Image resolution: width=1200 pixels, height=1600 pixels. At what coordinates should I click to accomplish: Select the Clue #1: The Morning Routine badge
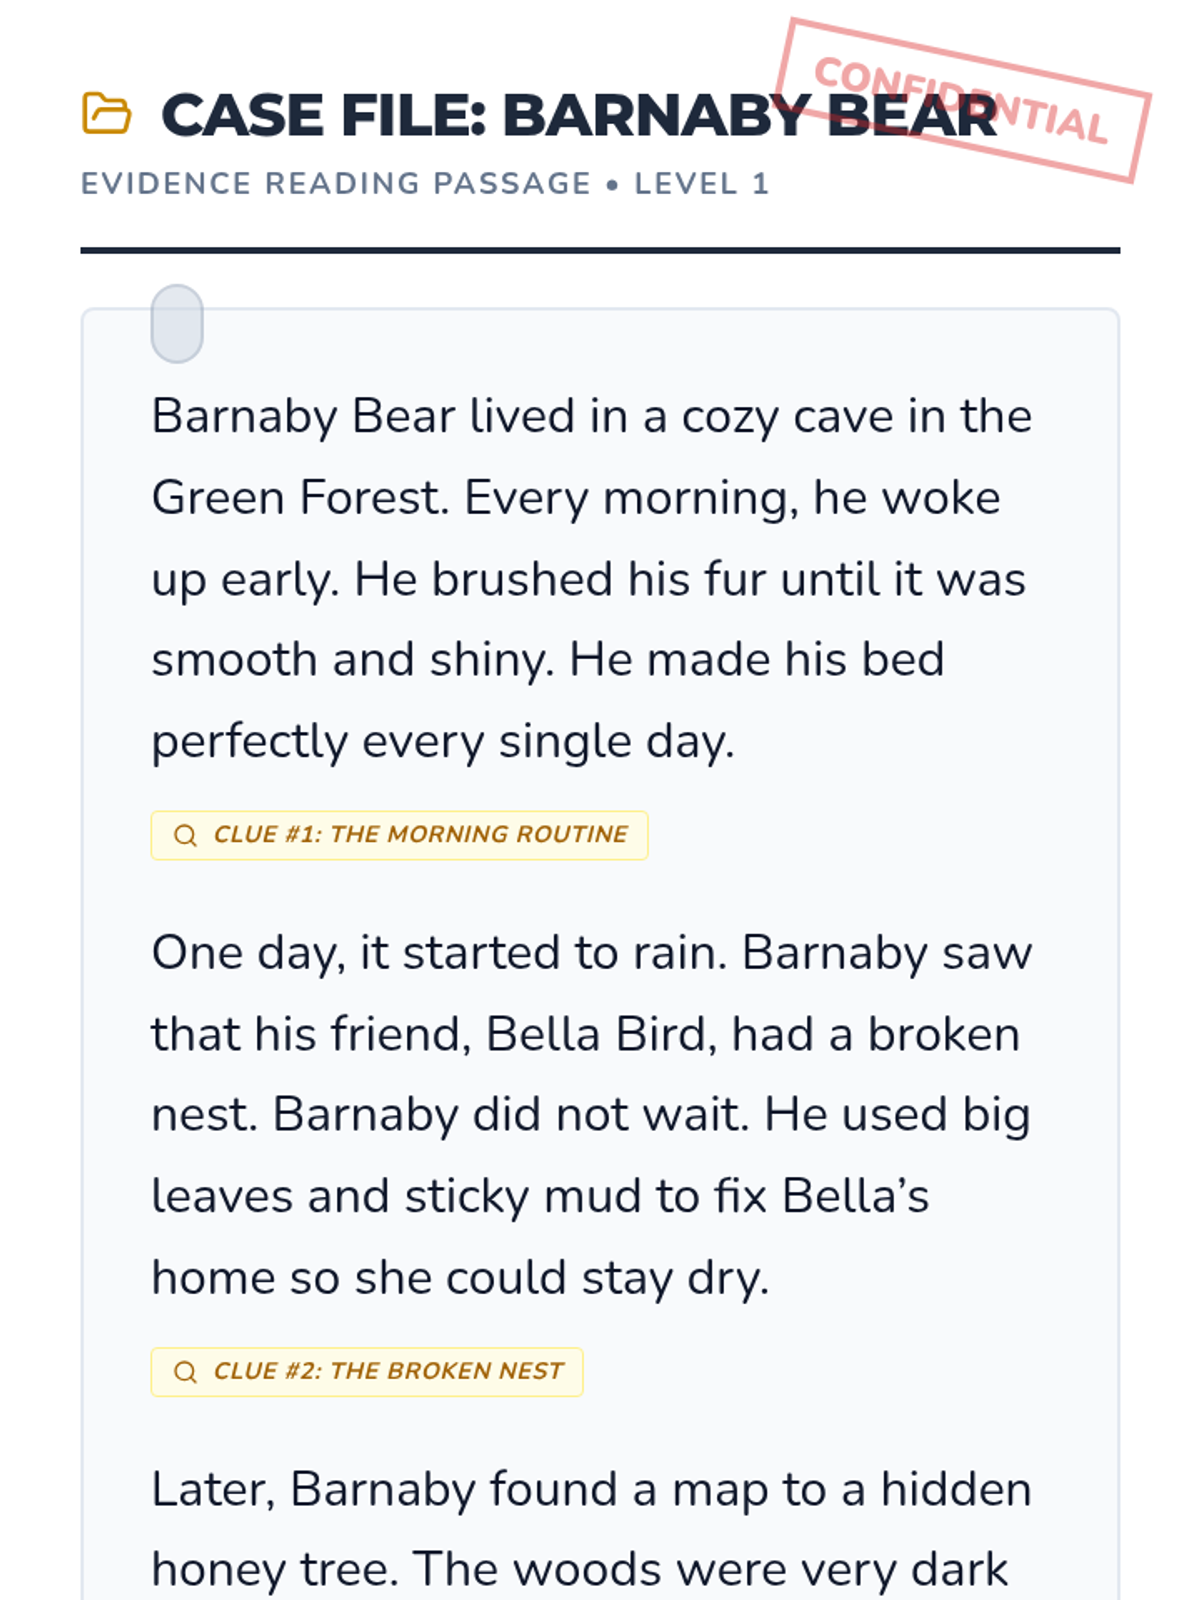(399, 835)
